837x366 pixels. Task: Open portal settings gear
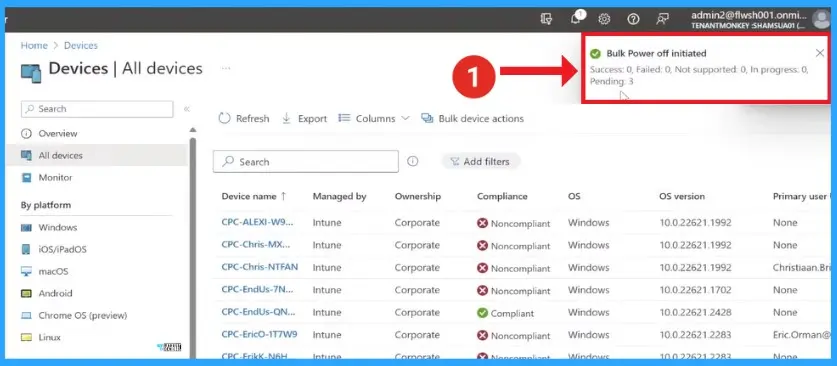pos(604,19)
